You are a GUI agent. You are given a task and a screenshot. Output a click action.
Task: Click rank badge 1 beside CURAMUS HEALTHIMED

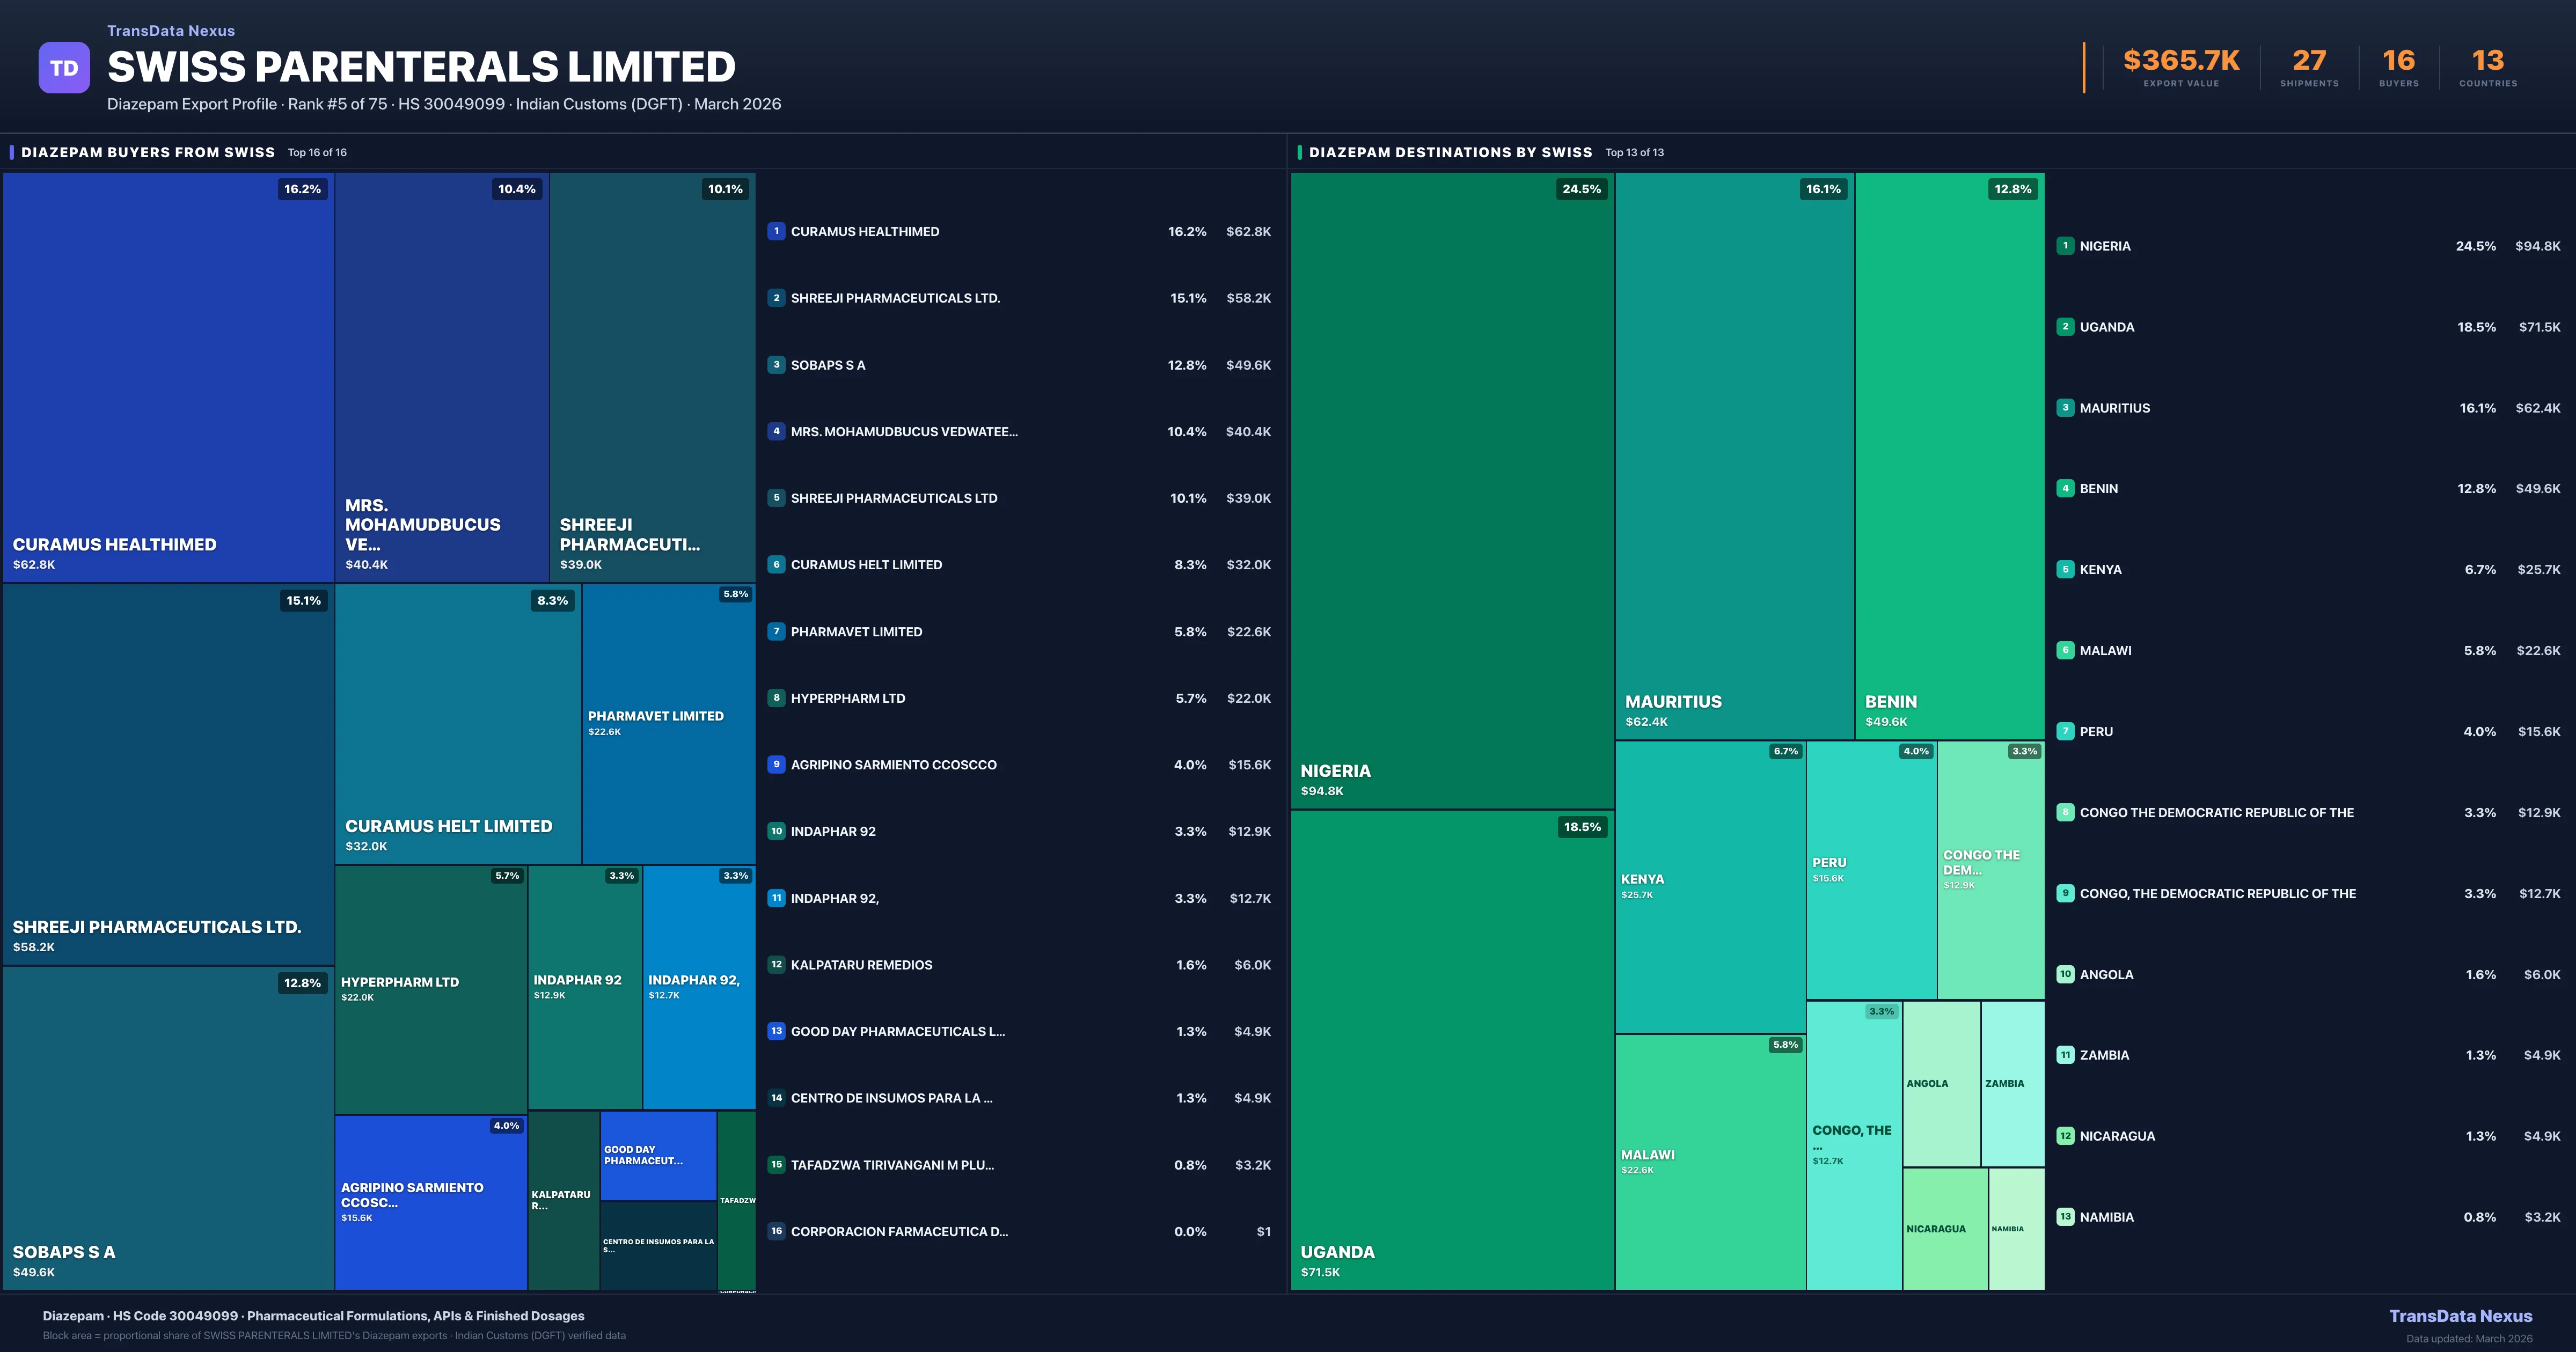(776, 231)
